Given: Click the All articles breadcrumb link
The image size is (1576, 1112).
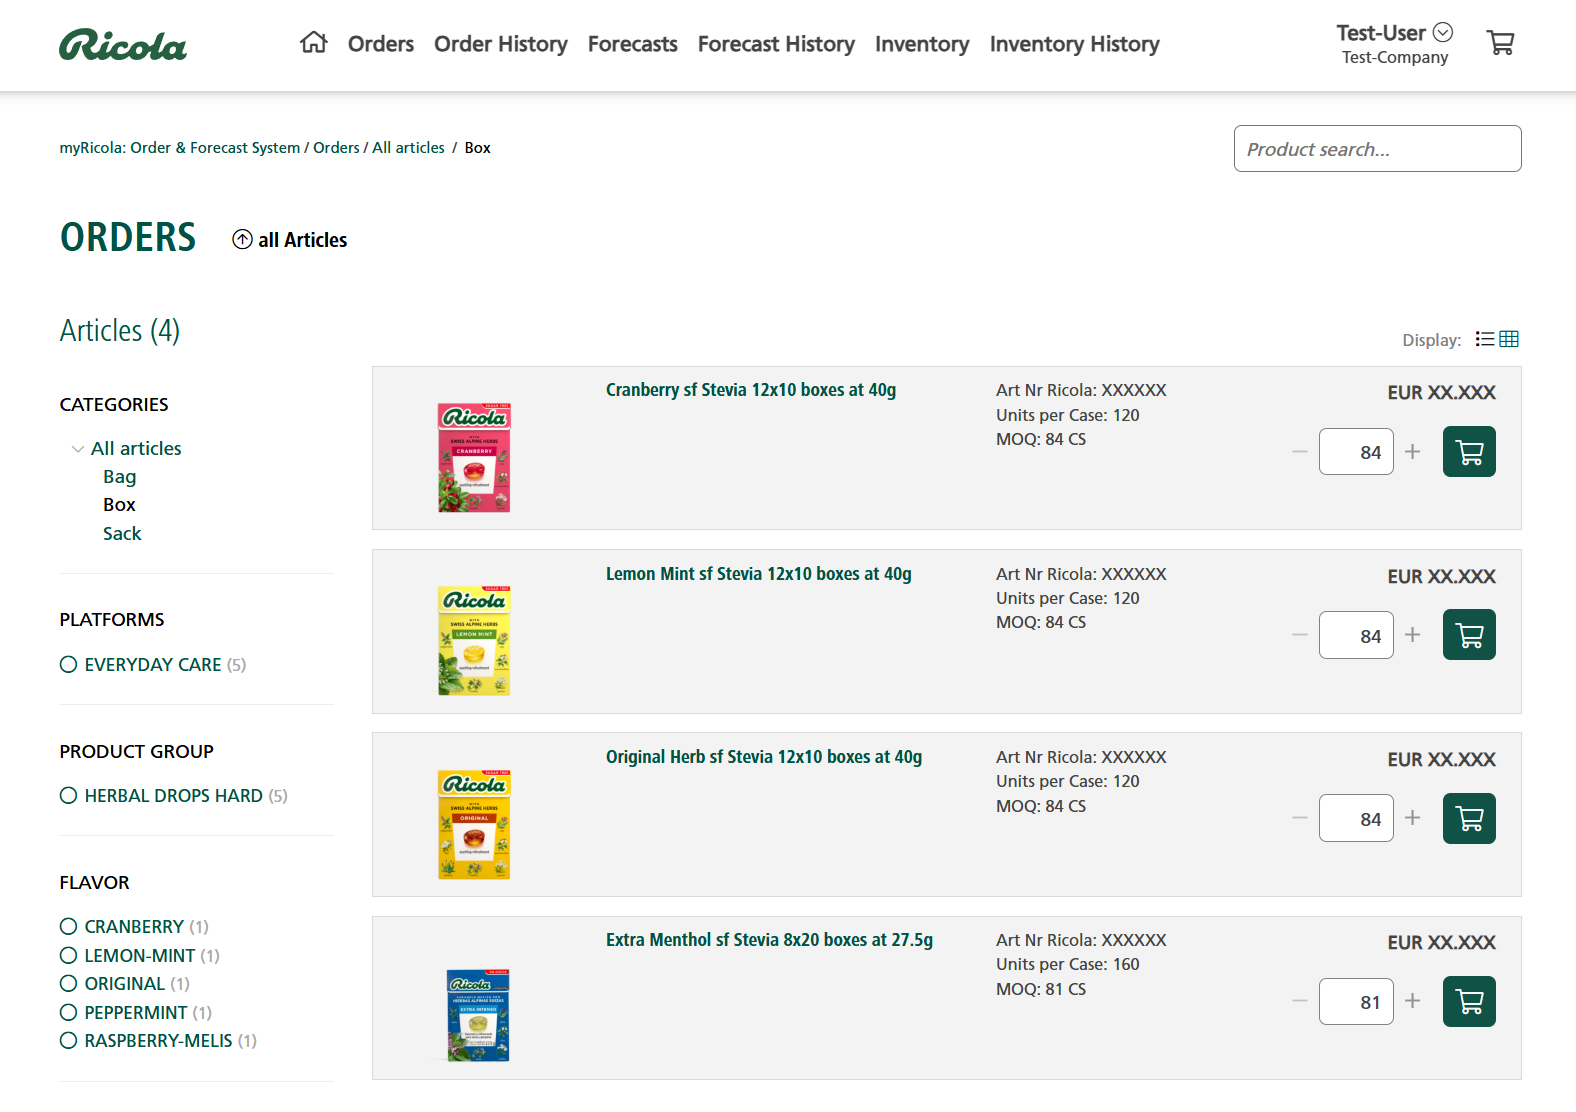Looking at the screenshot, I should tap(409, 148).
